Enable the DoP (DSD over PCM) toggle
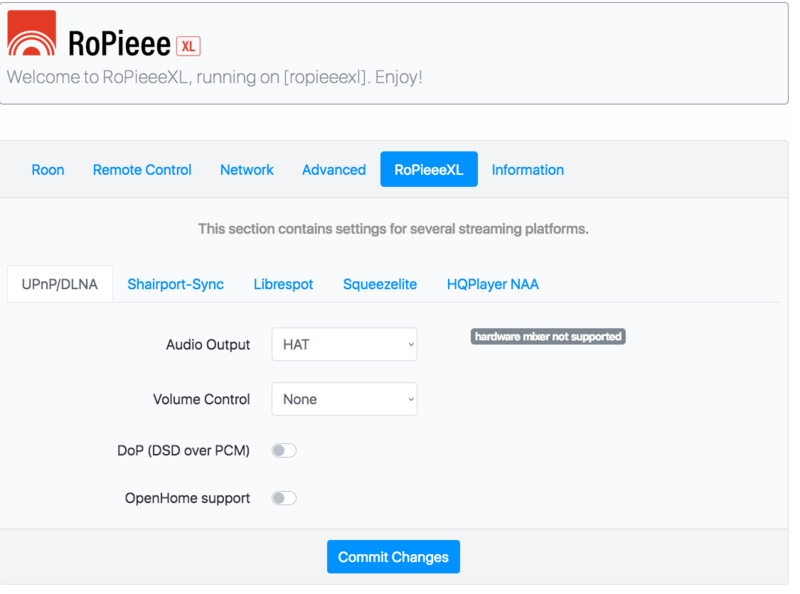The width and height of the screenshot is (800, 594). point(284,451)
